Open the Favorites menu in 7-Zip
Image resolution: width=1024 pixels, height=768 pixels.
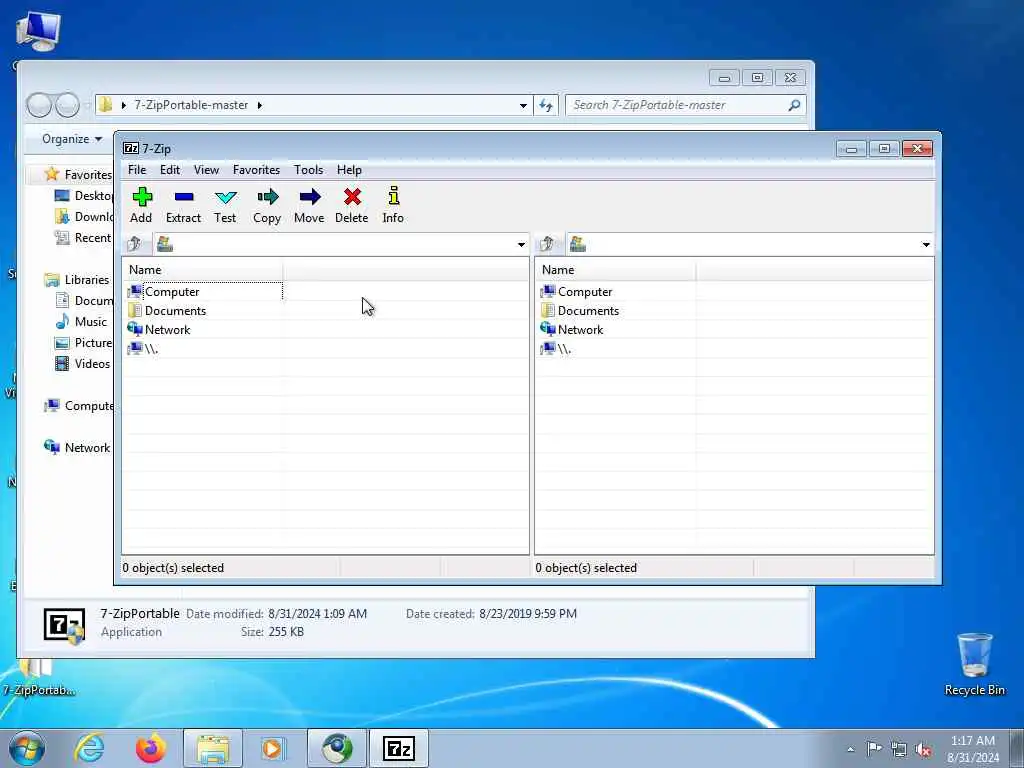pyautogui.click(x=256, y=170)
